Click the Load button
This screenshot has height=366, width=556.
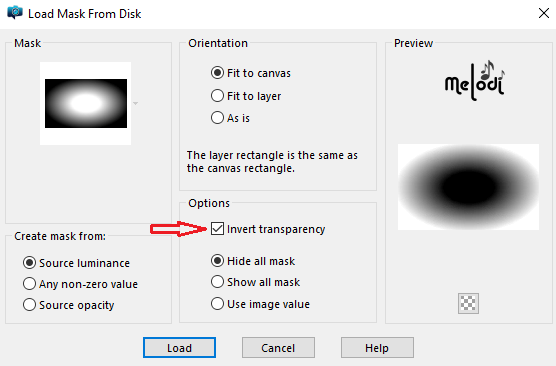[x=179, y=348]
